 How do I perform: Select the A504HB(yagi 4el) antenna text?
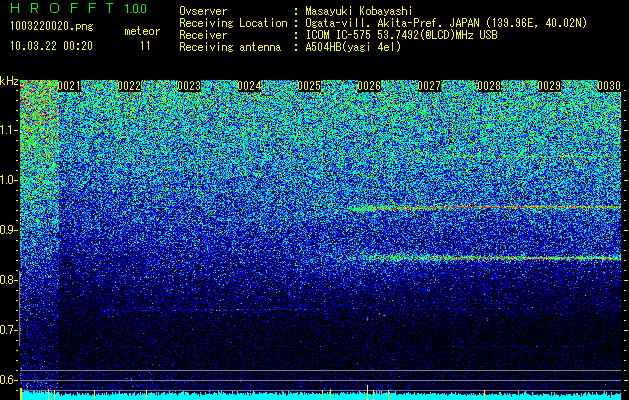(x=353, y=47)
